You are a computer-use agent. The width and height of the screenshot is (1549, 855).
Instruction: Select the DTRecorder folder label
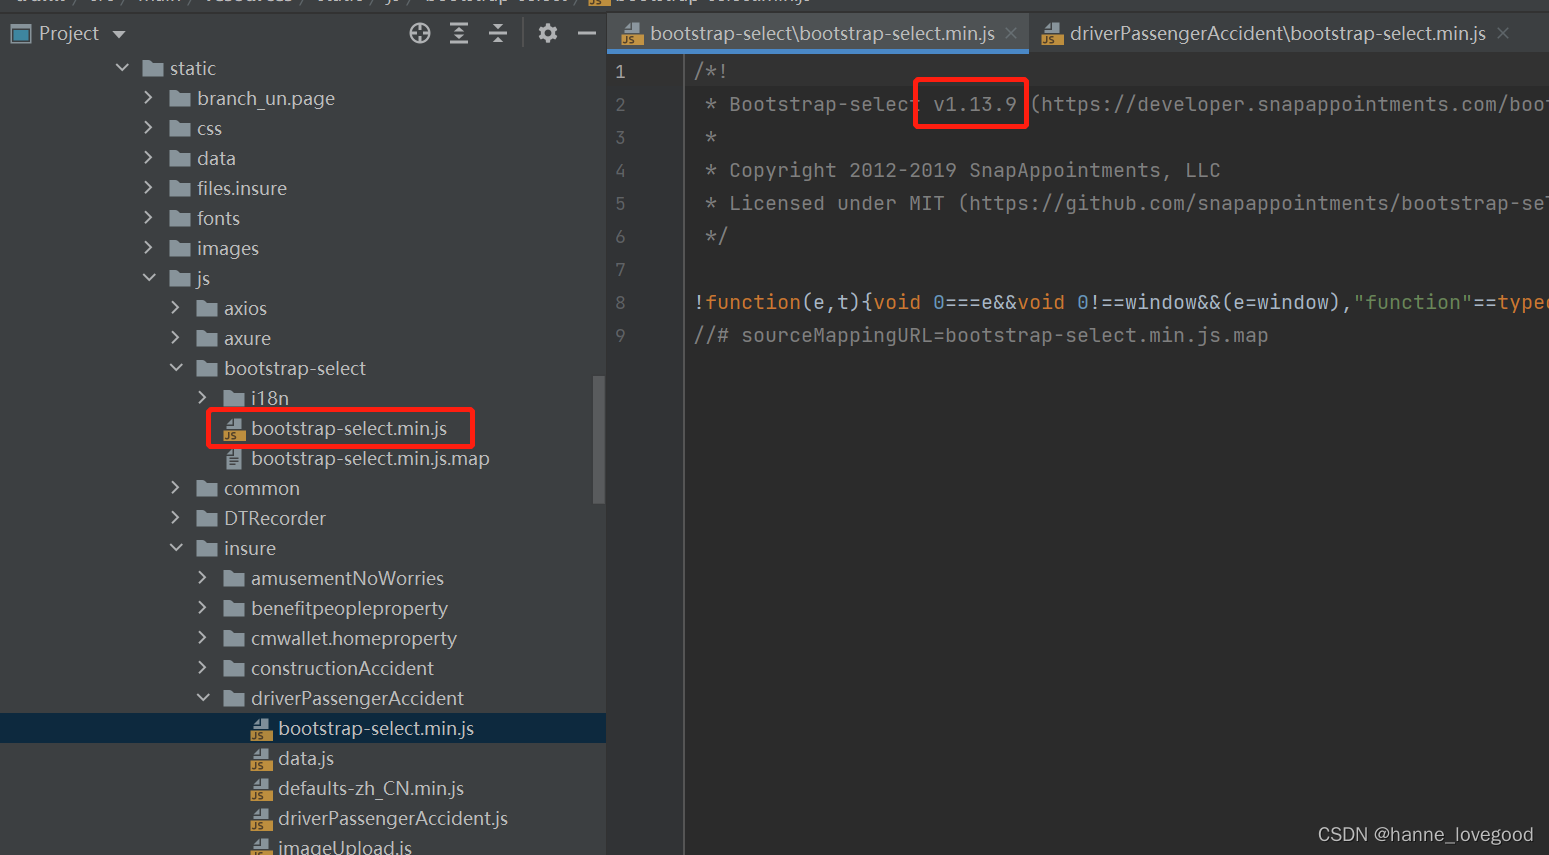point(275,518)
